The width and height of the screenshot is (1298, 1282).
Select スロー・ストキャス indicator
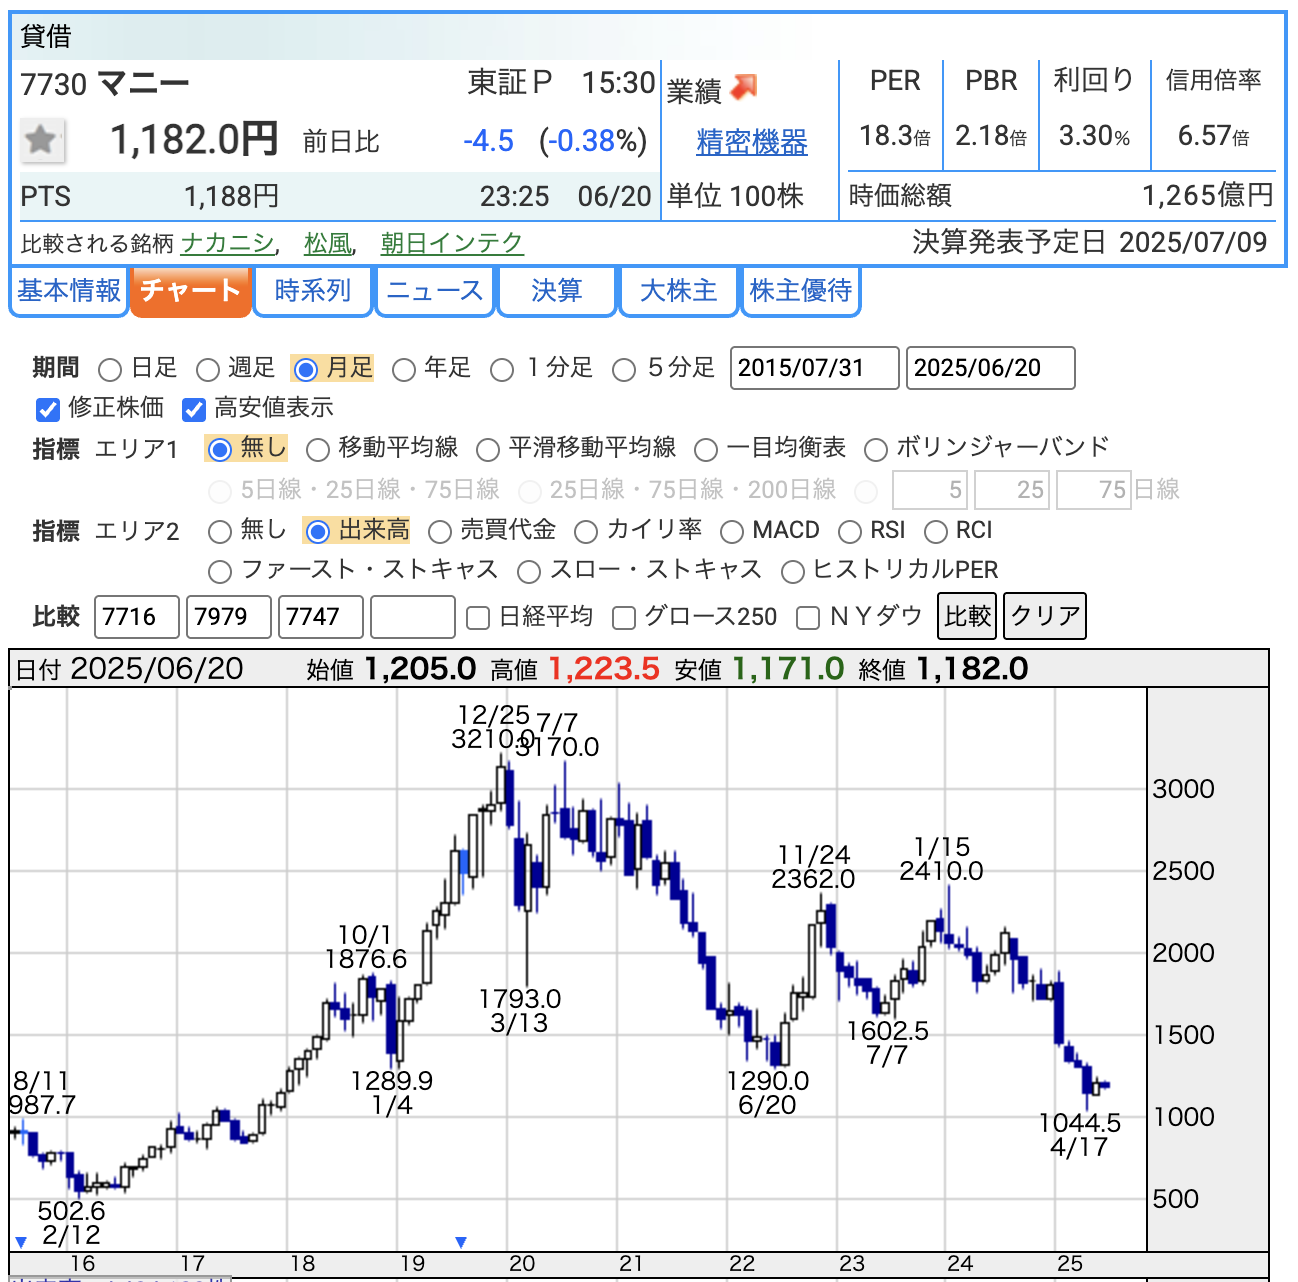[x=528, y=572]
